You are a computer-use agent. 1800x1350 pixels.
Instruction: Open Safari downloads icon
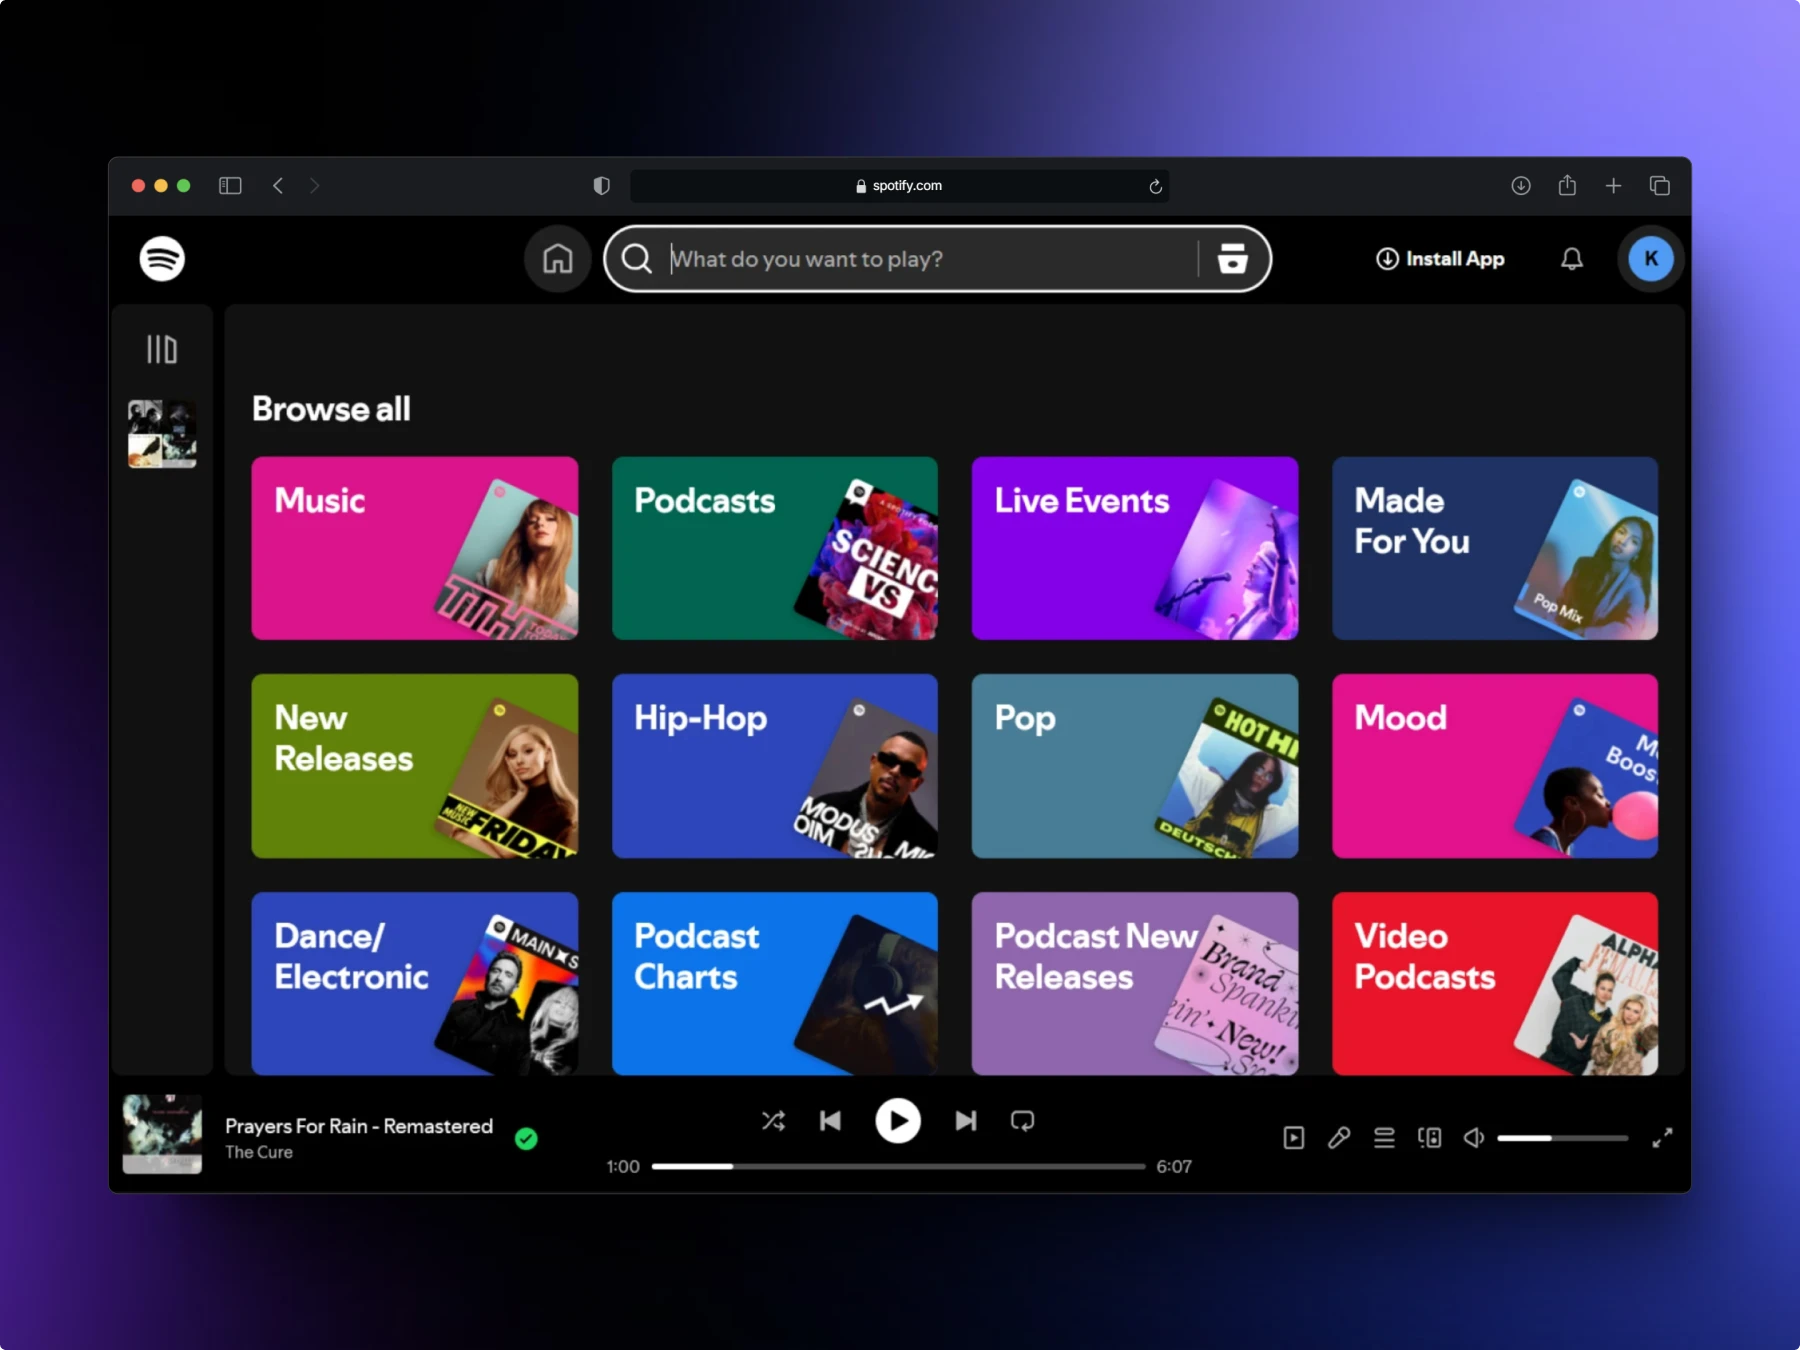coord(1521,186)
